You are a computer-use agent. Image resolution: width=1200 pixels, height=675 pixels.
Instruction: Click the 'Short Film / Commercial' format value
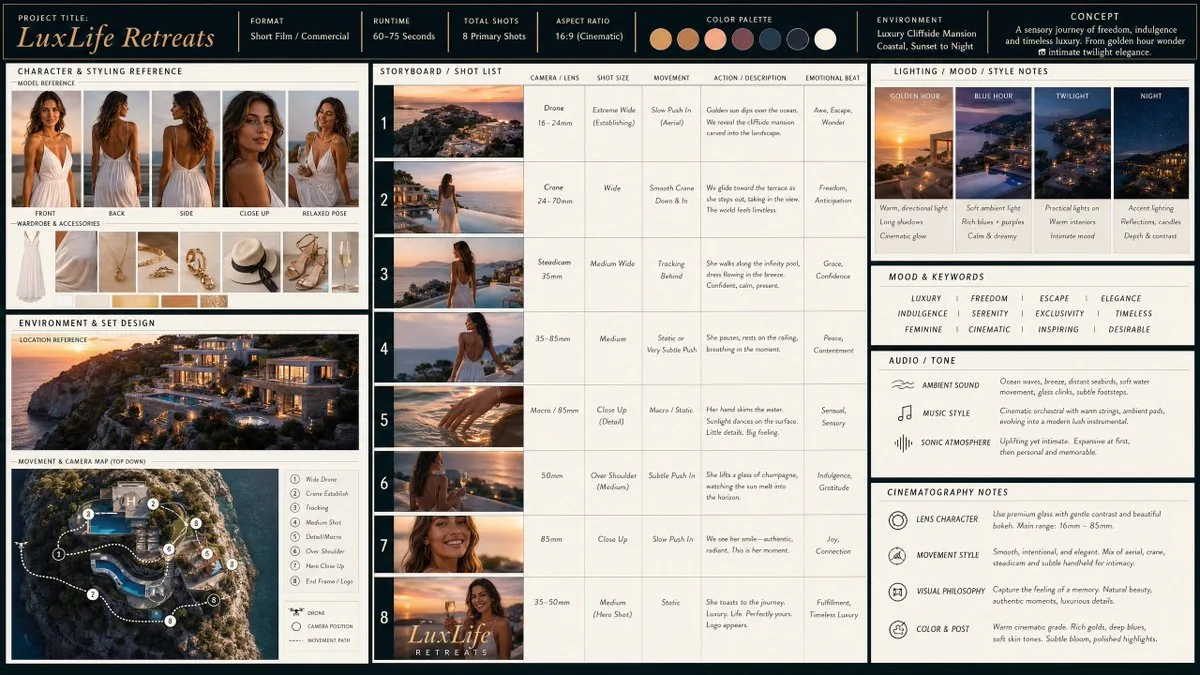coord(300,37)
